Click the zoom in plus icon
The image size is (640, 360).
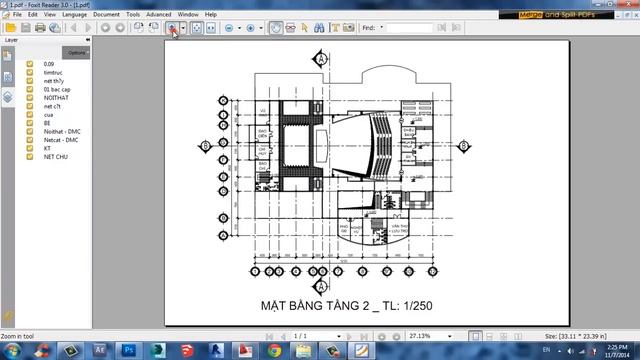point(251,28)
